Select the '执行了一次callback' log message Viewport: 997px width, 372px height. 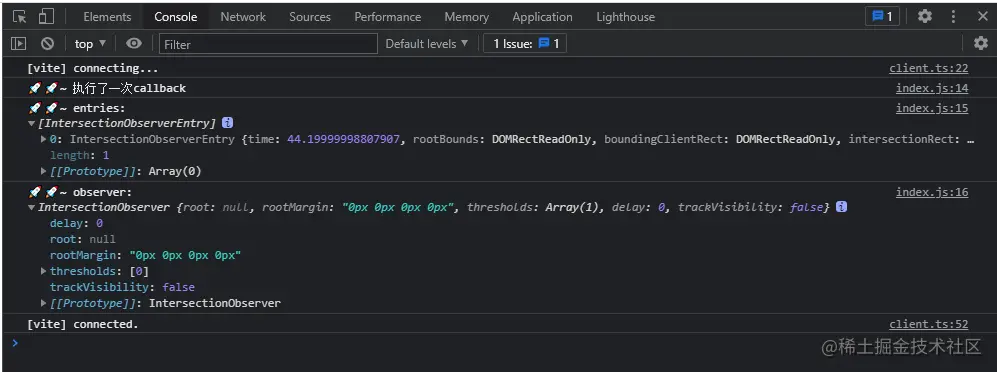(129, 88)
